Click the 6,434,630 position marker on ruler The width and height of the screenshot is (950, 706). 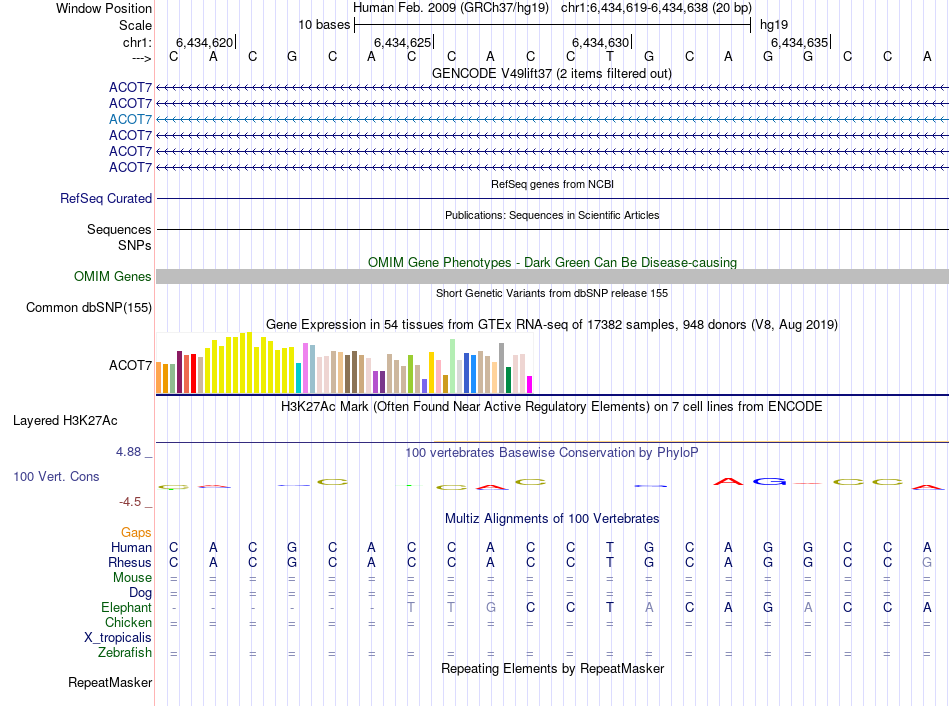[601, 42]
